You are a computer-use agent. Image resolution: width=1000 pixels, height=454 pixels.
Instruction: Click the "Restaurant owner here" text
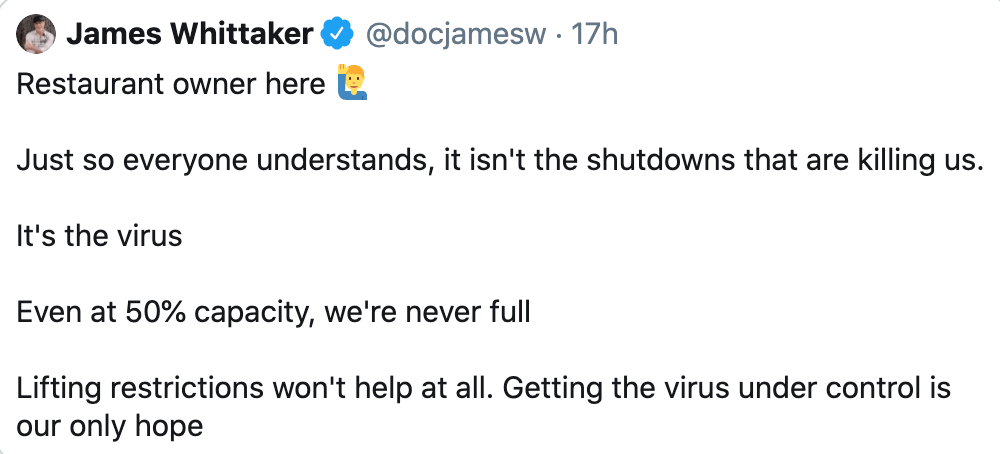pyautogui.click(x=170, y=85)
